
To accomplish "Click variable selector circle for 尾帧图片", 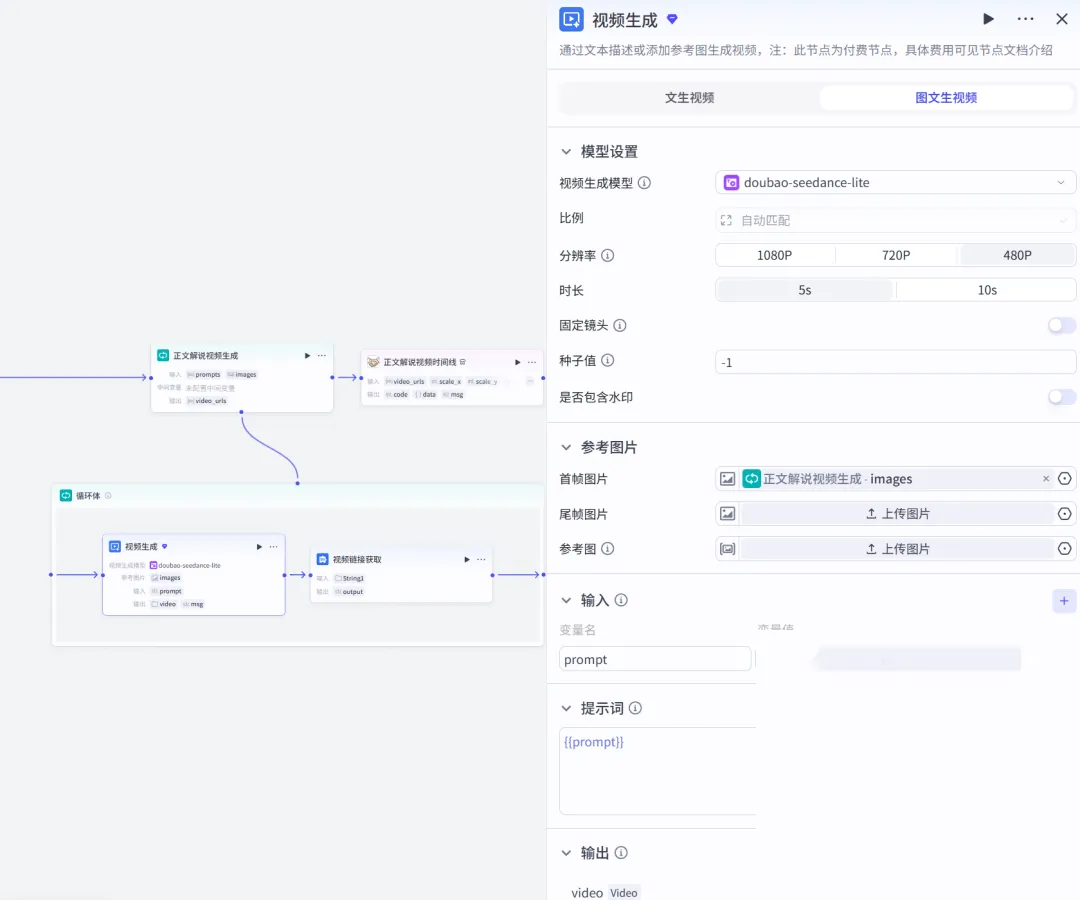I will click(1064, 514).
